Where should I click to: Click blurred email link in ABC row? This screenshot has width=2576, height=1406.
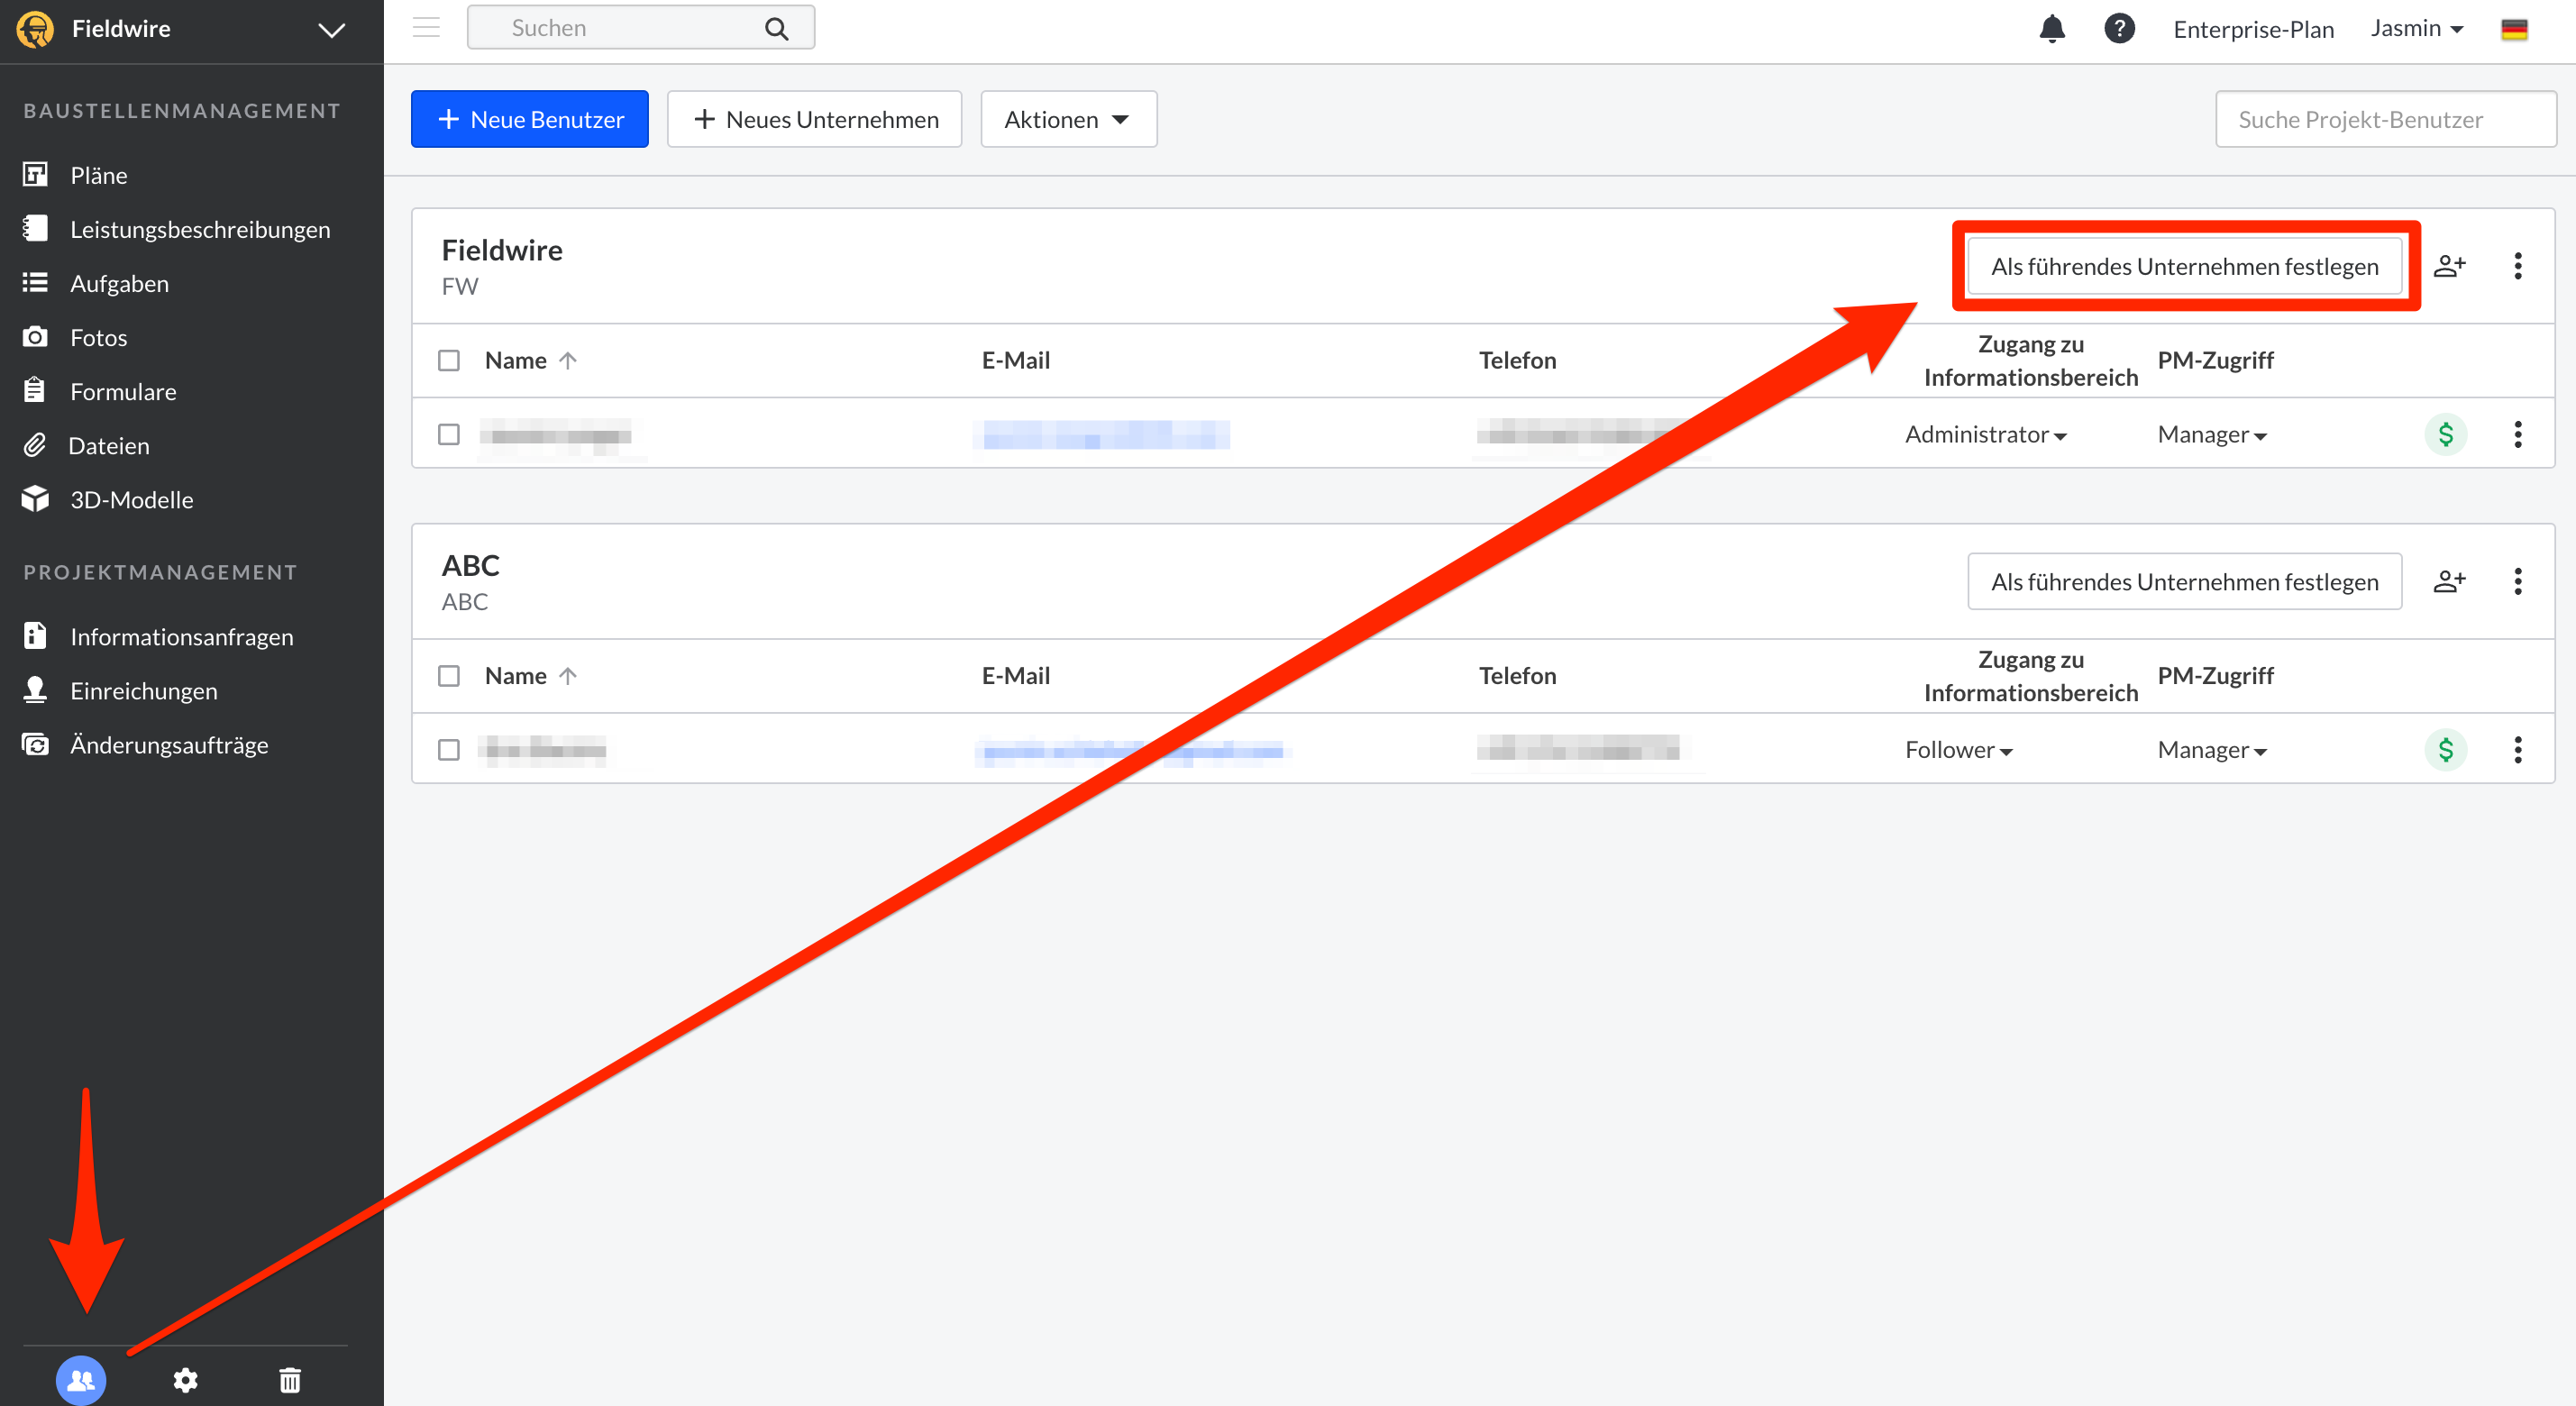coord(1133,751)
